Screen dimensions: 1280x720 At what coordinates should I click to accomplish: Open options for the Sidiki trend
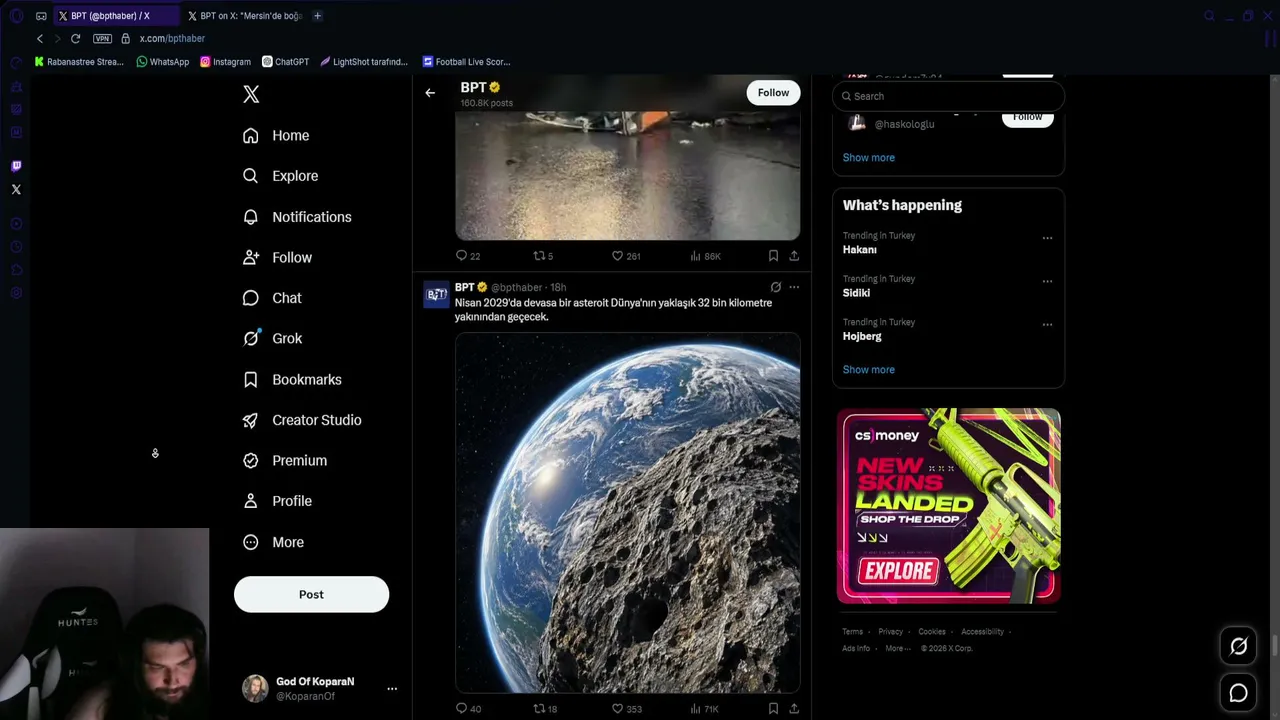(x=1047, y=281)
